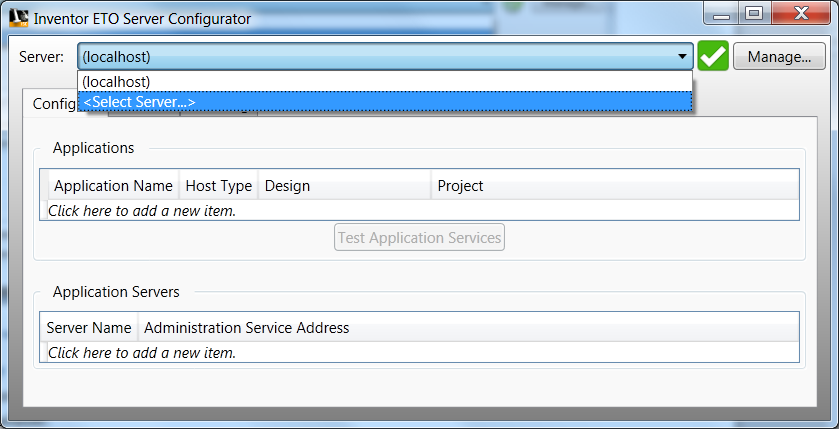Close the Inventor ETO Server Configurator window
The image size is (839, 429).
tap(801, 14)
